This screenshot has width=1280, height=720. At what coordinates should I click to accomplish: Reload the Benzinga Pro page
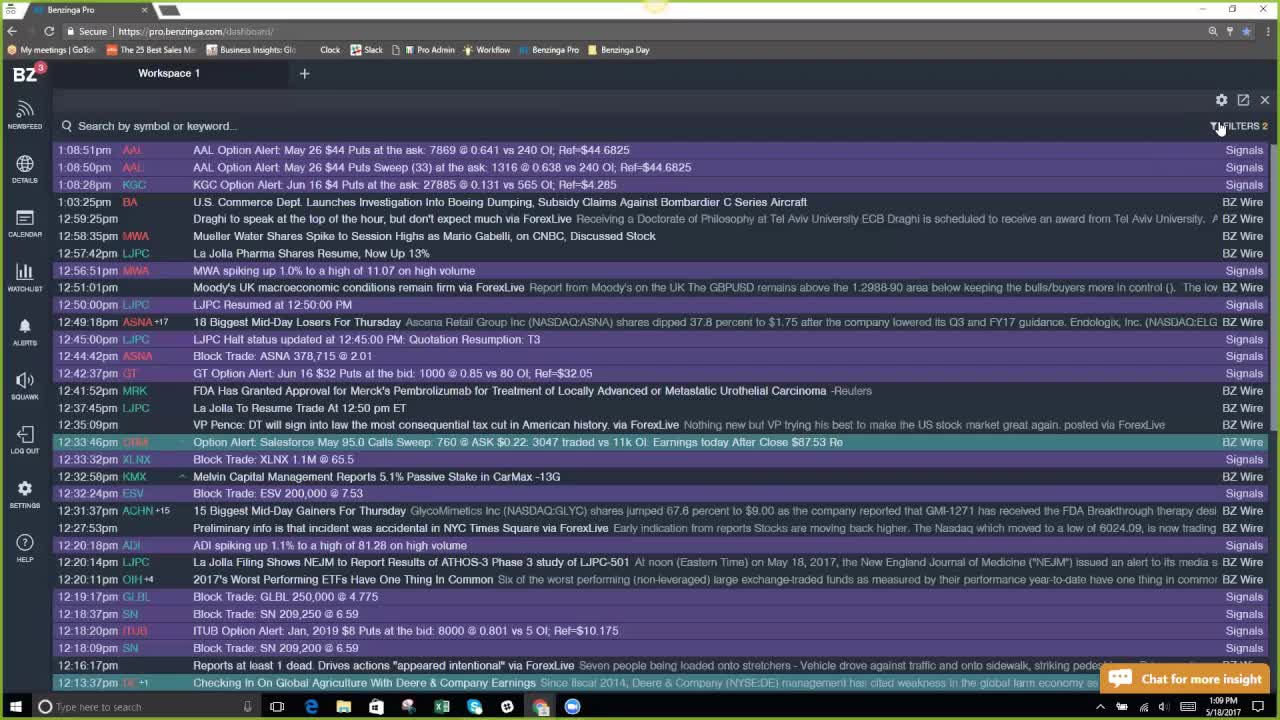point(48,31)
